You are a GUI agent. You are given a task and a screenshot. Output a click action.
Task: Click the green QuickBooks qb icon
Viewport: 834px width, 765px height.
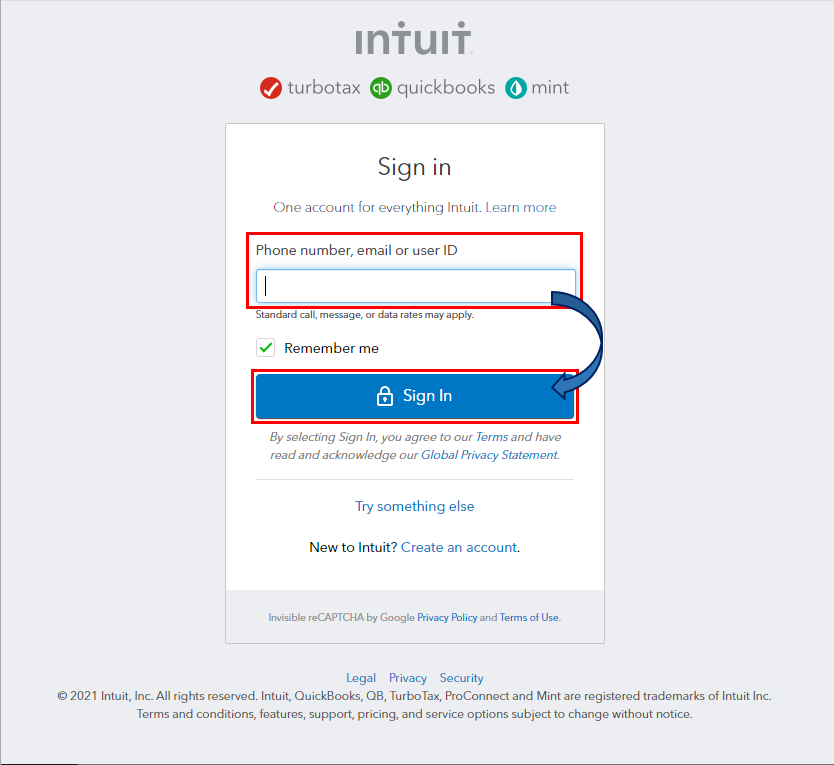(x=381, y=88)
